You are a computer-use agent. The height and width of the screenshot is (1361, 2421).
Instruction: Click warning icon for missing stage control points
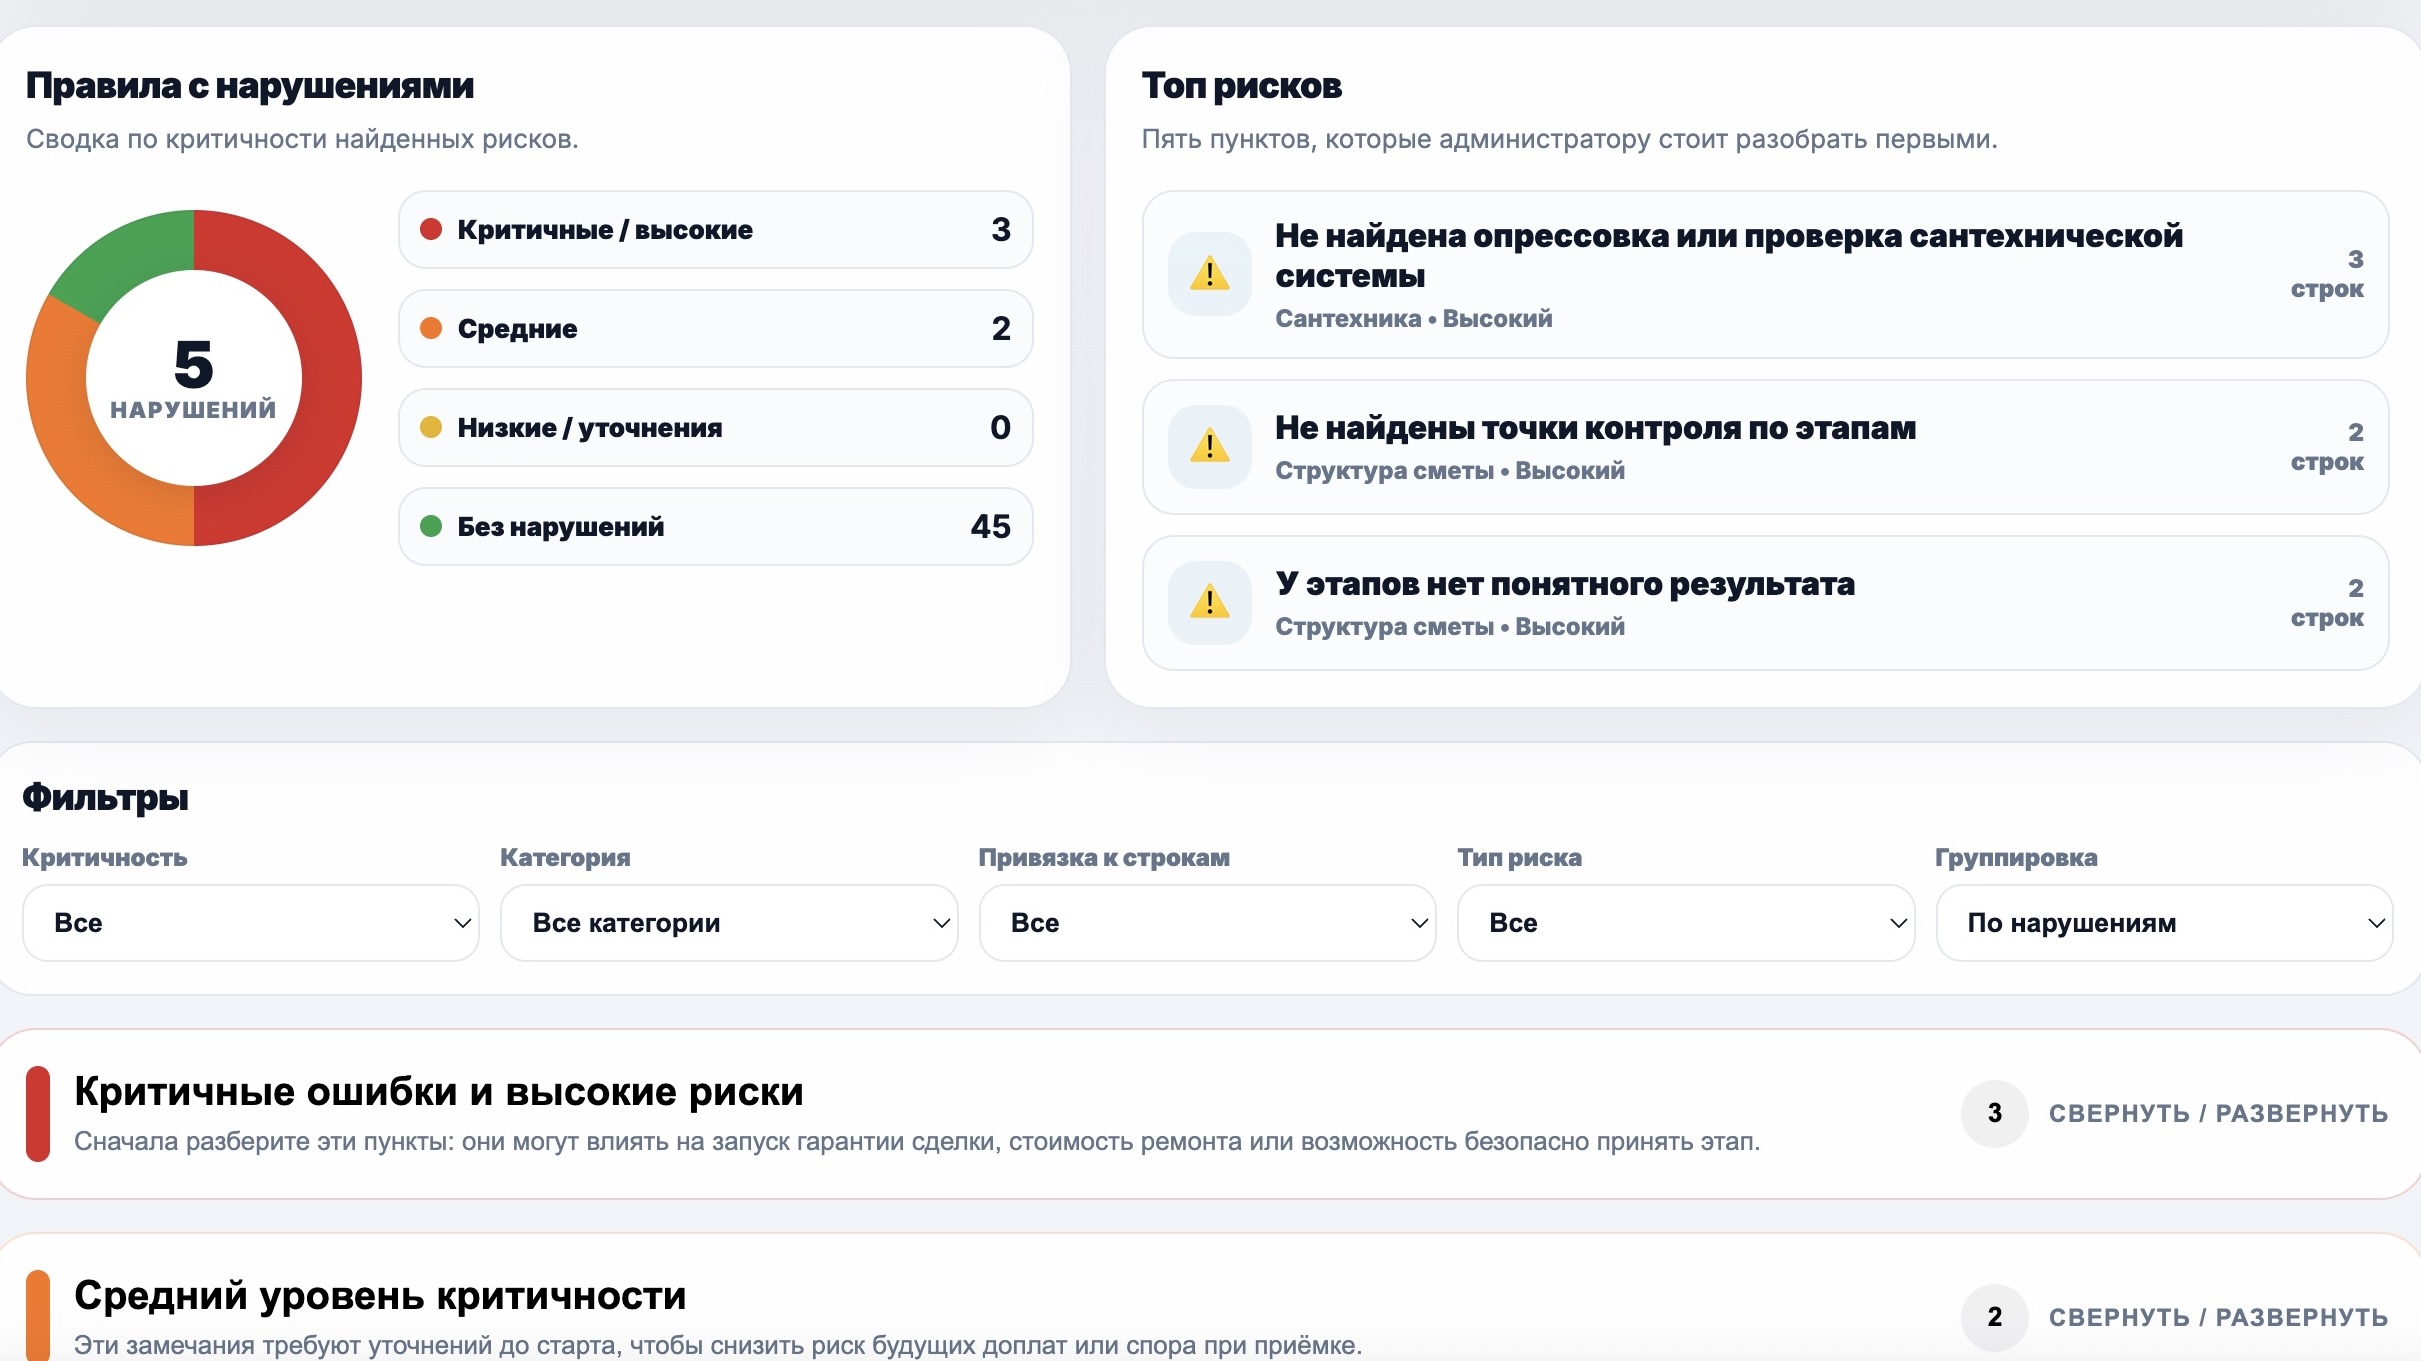(1210, 446)
